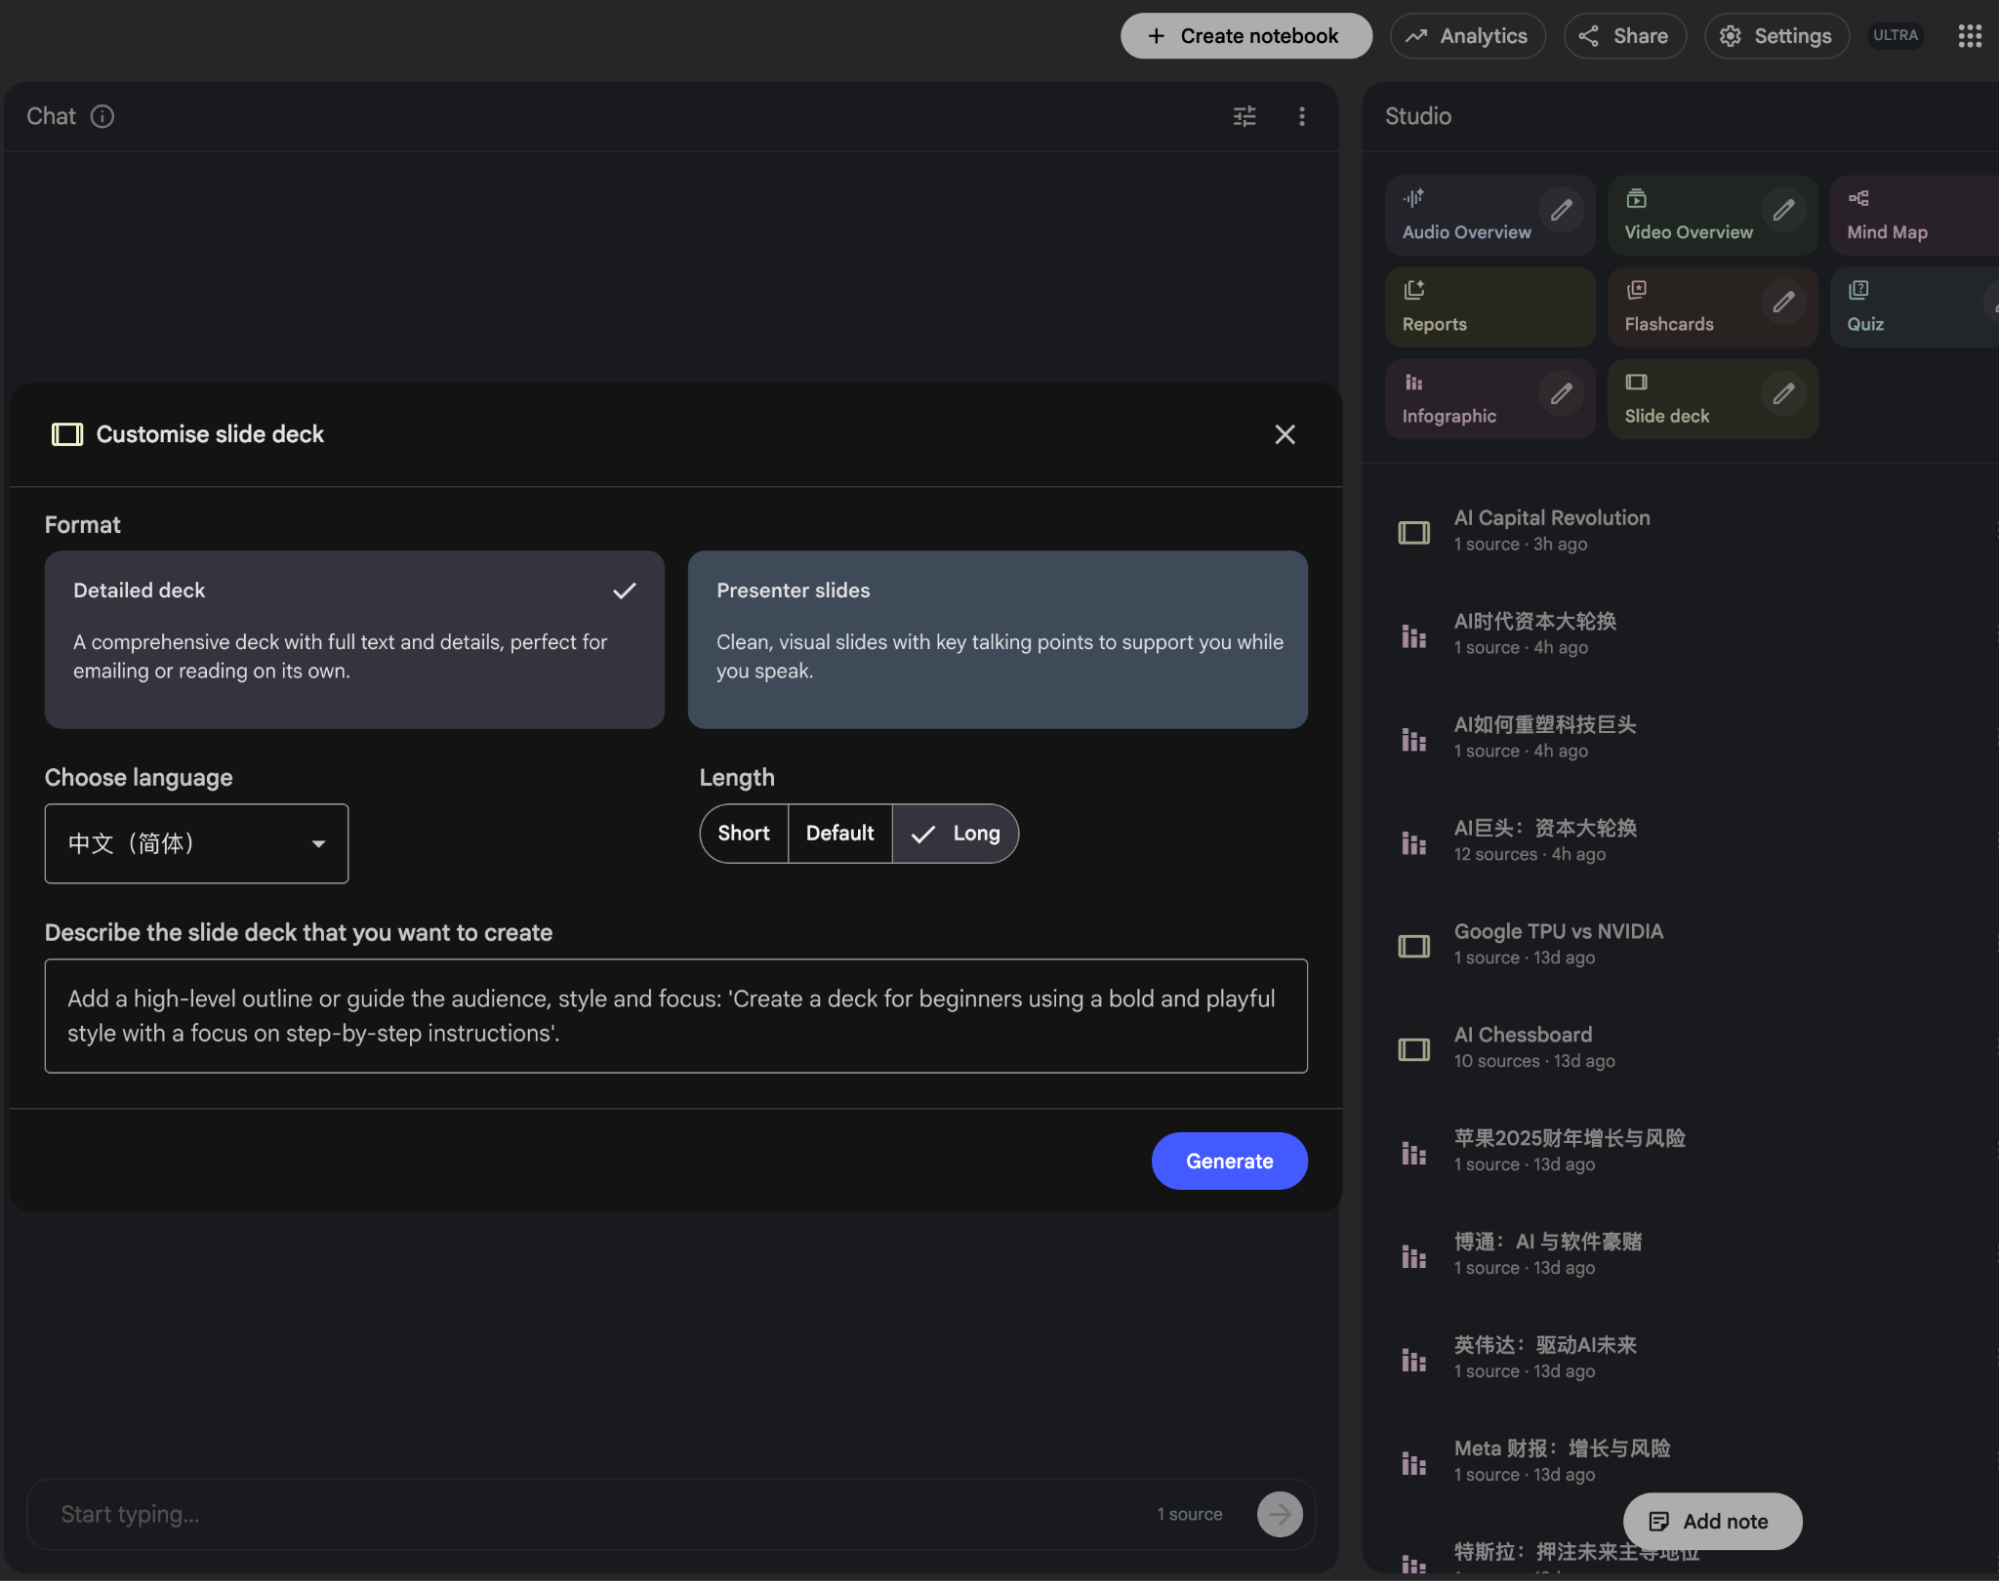1999x1582 pixels.
Task: Open the Choose language dropdown
Action: tap(196, 843)
